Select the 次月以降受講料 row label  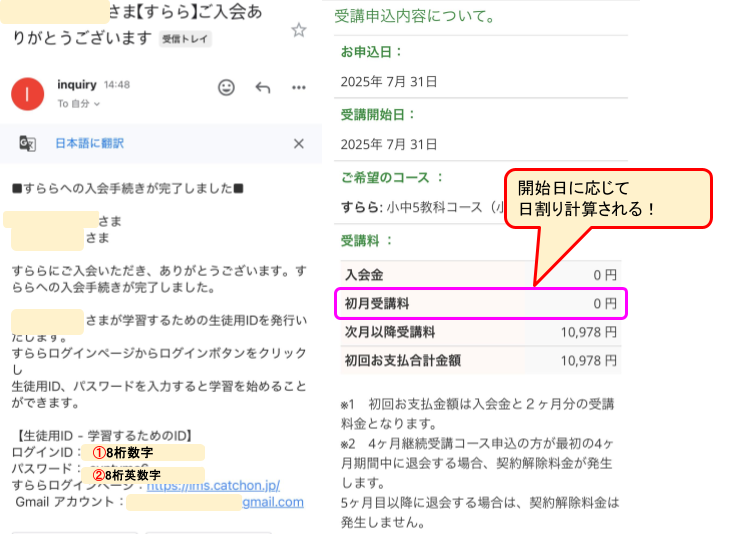[390, 332]
